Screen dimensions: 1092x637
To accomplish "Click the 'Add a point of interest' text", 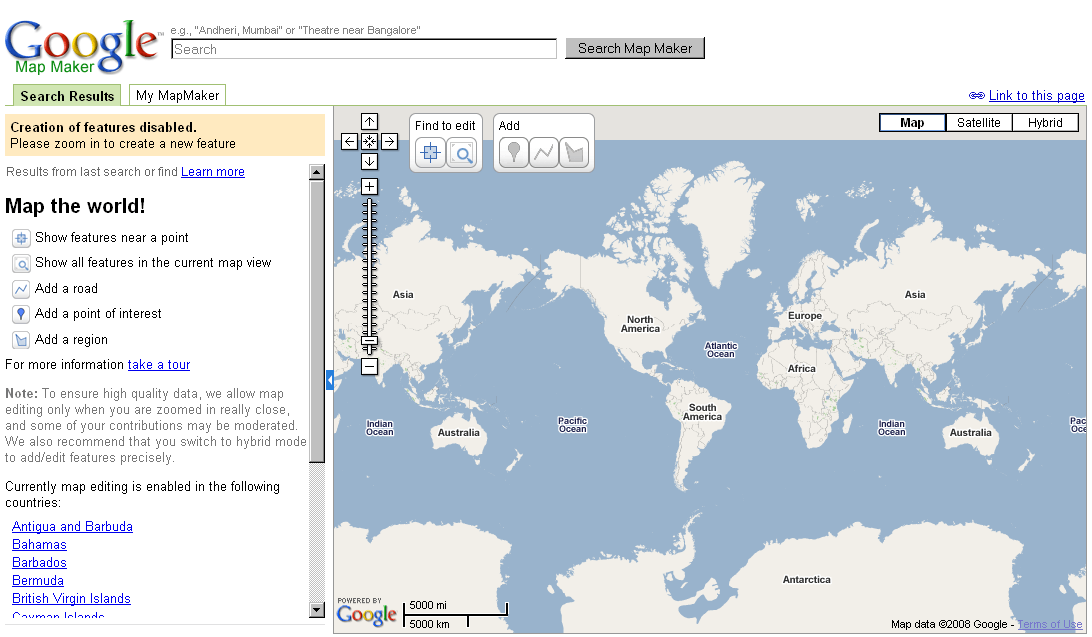I will coord(98,313).
